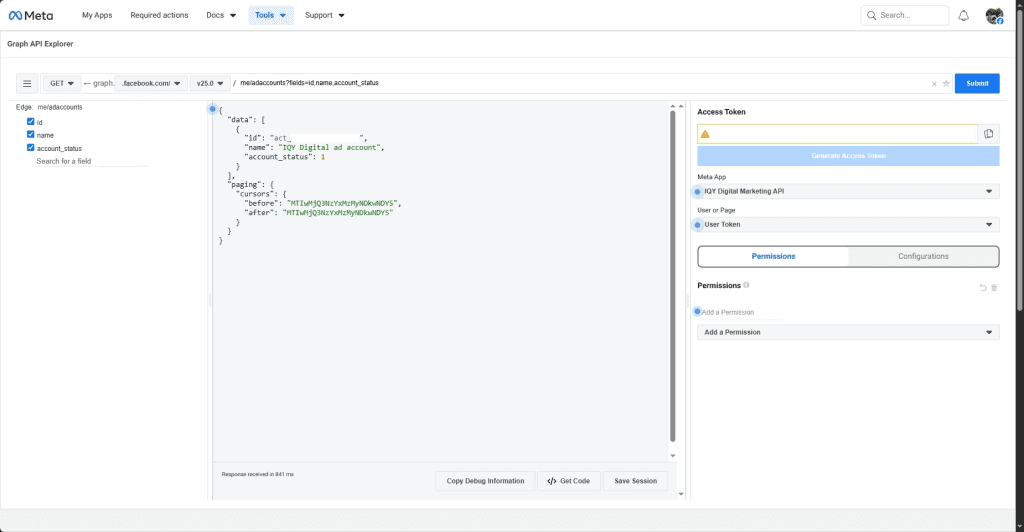This screenshot has width=1024, height=532.
Task: Open Required actions
Action: [x=159, y=15]
